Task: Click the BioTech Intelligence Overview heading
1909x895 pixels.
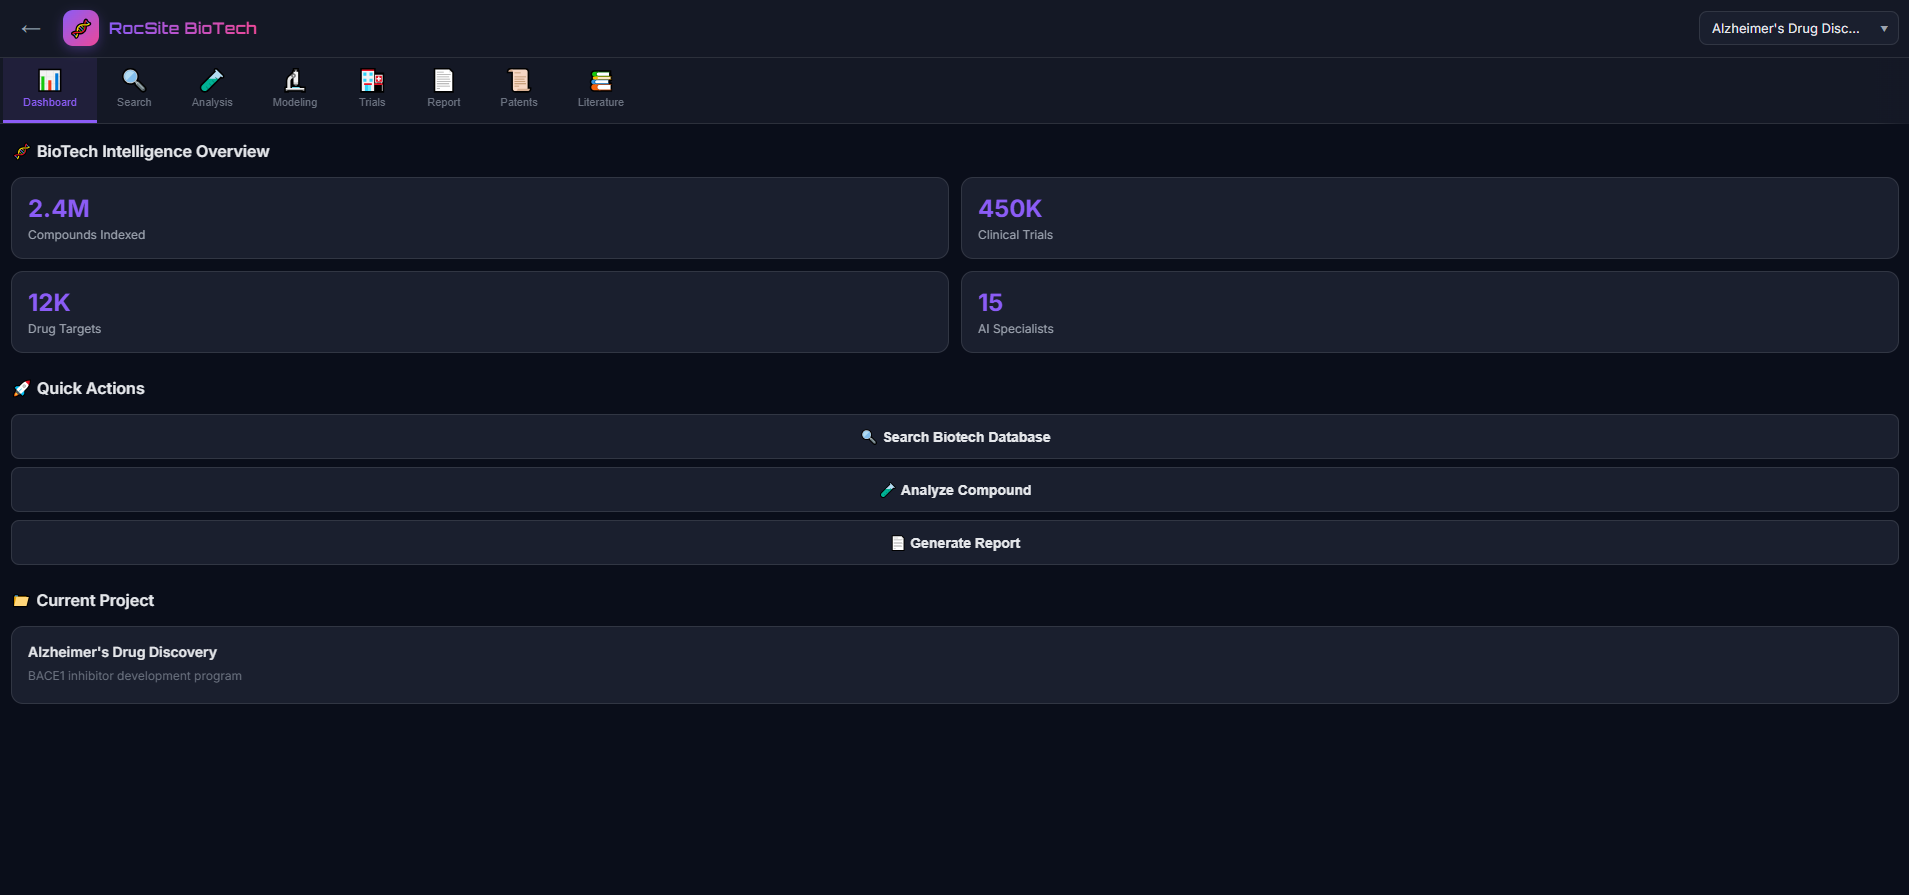Action: (x=153, y=152)
